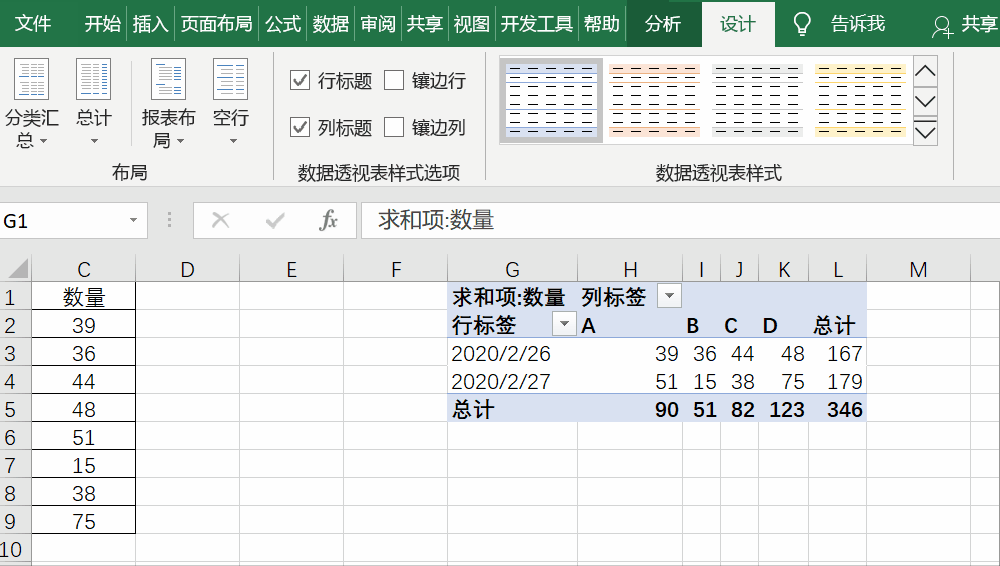This screenshot has width=1000, height=566.
Task: Click the row total value 179
Action: click(837, 381)
